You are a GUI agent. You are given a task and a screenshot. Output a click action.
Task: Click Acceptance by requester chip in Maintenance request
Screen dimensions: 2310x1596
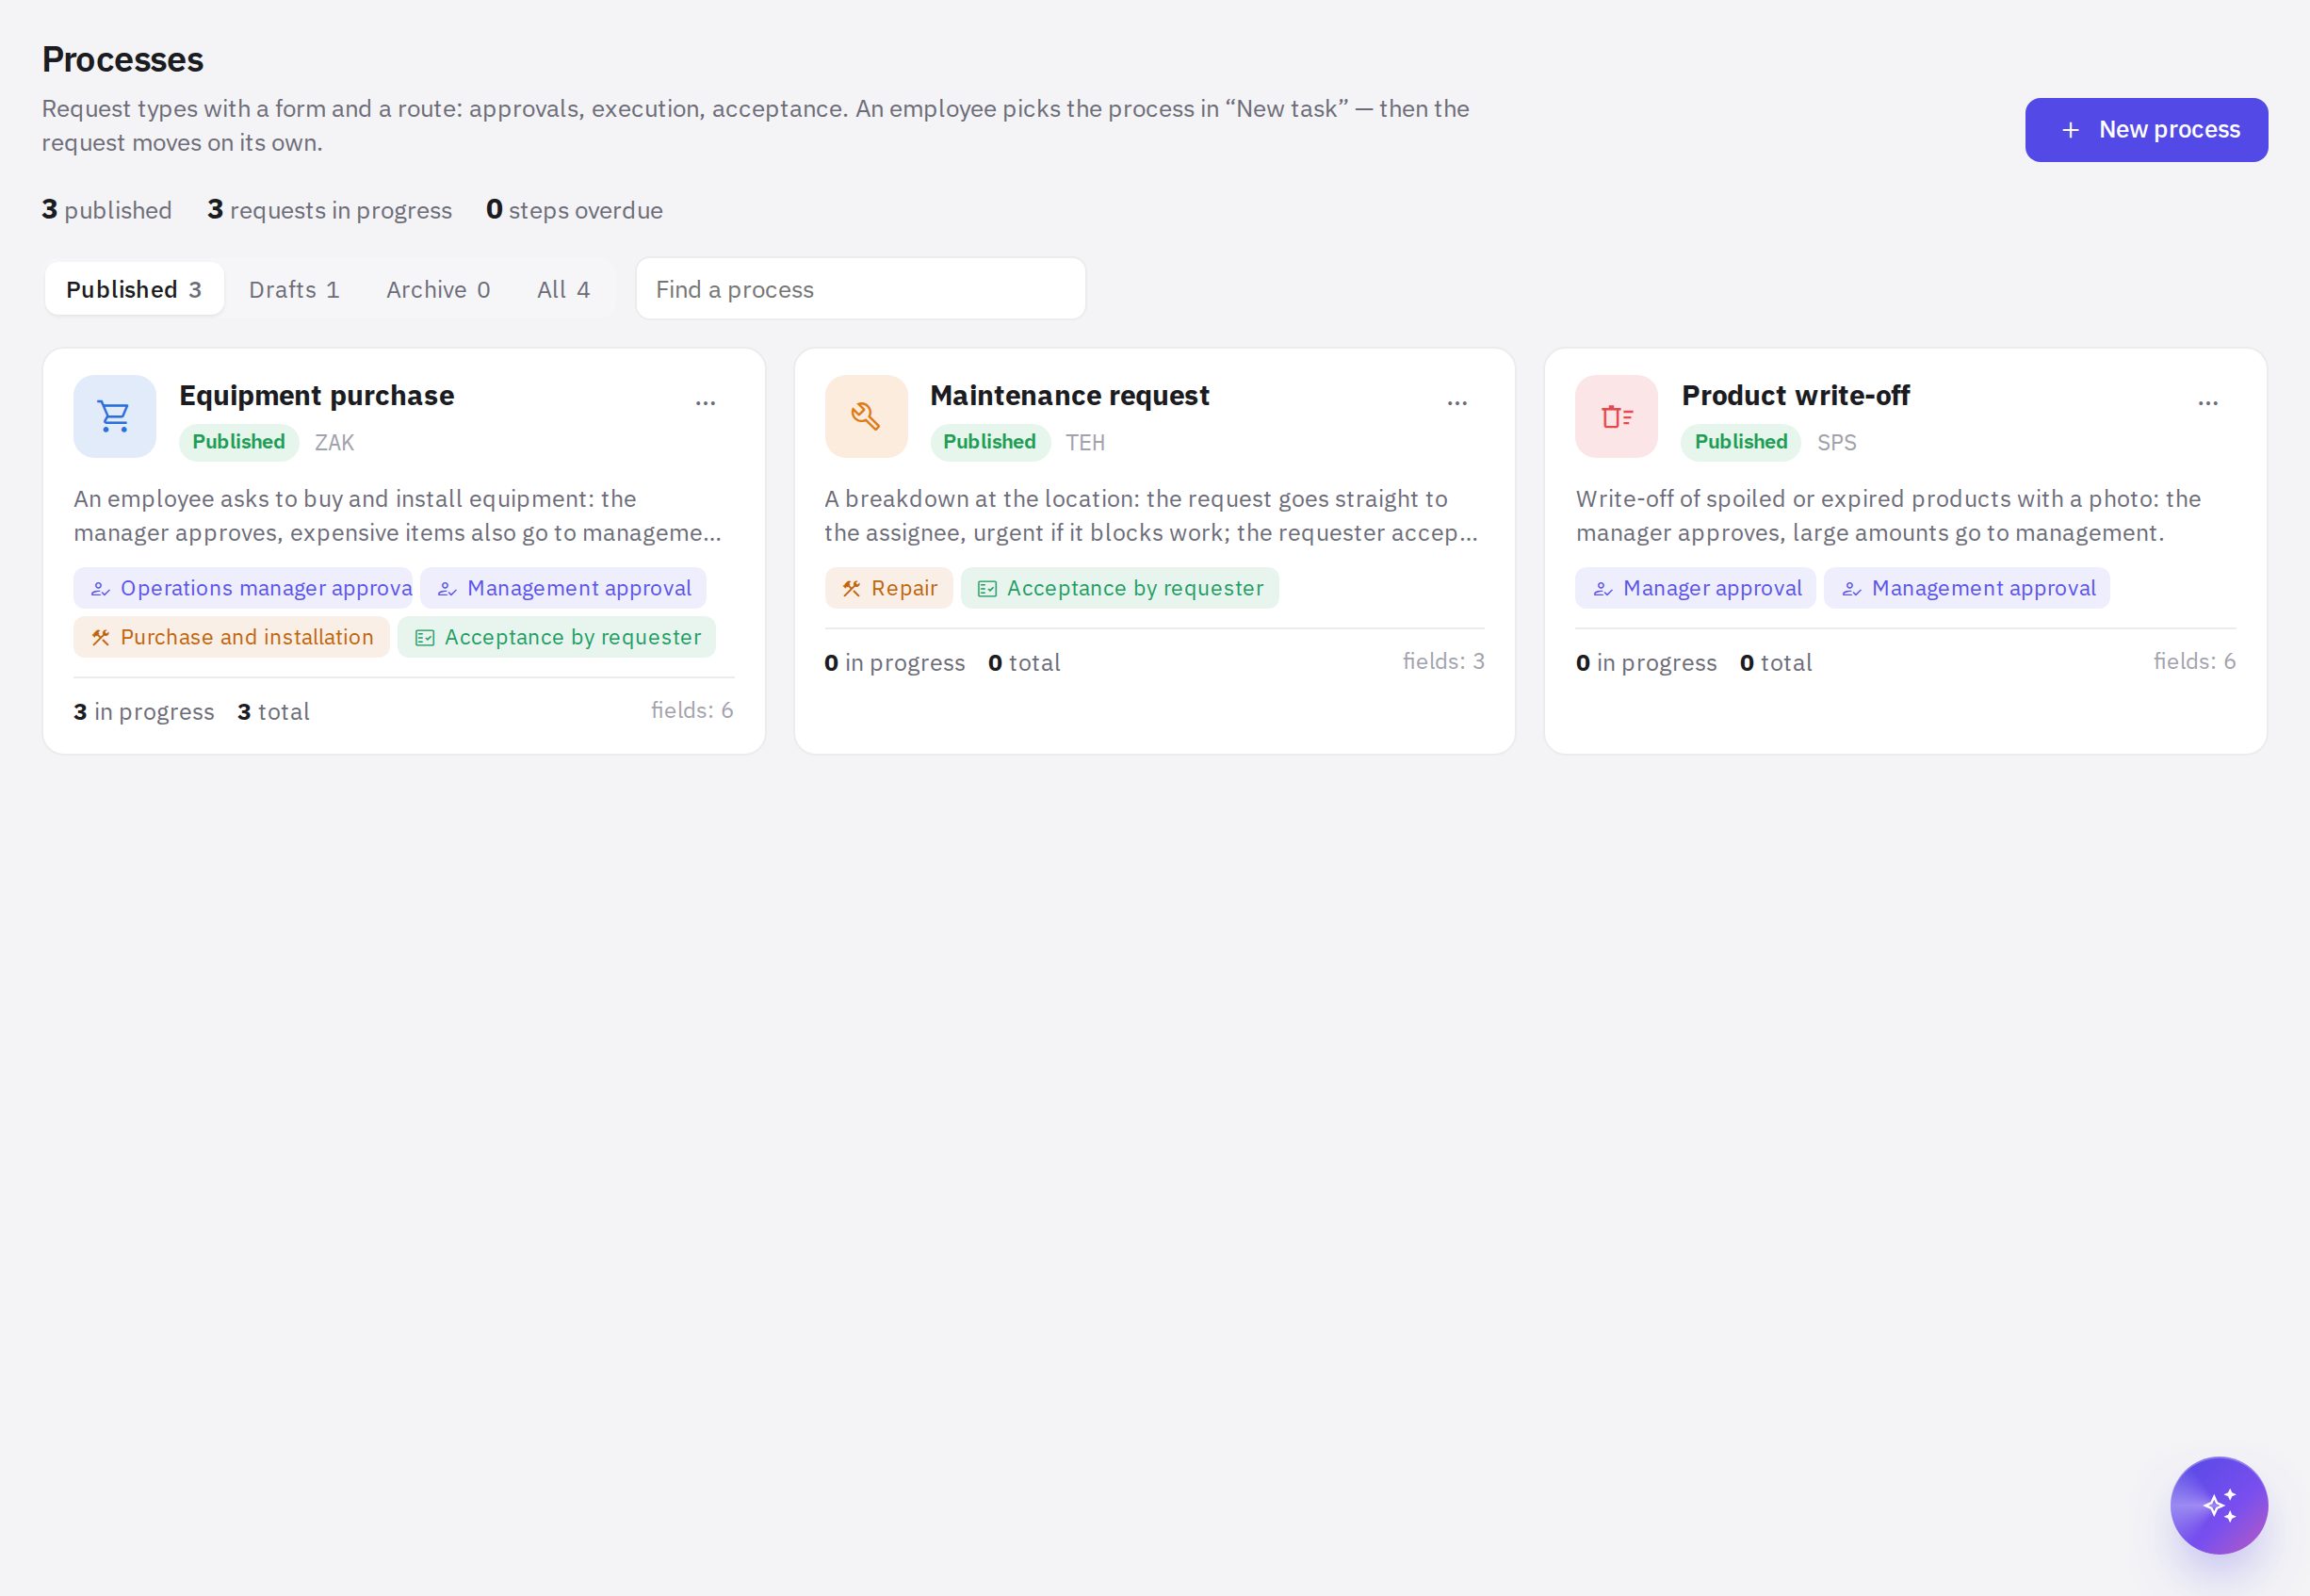point(1119,588)
